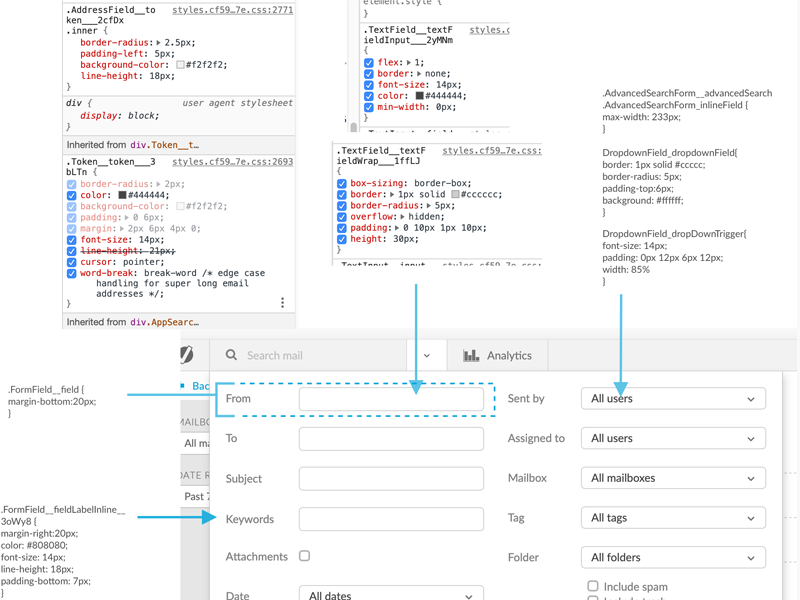Toggle the box-sizing border-box checkbox
This screenshot has width=800, height=600.
point(342,183)
